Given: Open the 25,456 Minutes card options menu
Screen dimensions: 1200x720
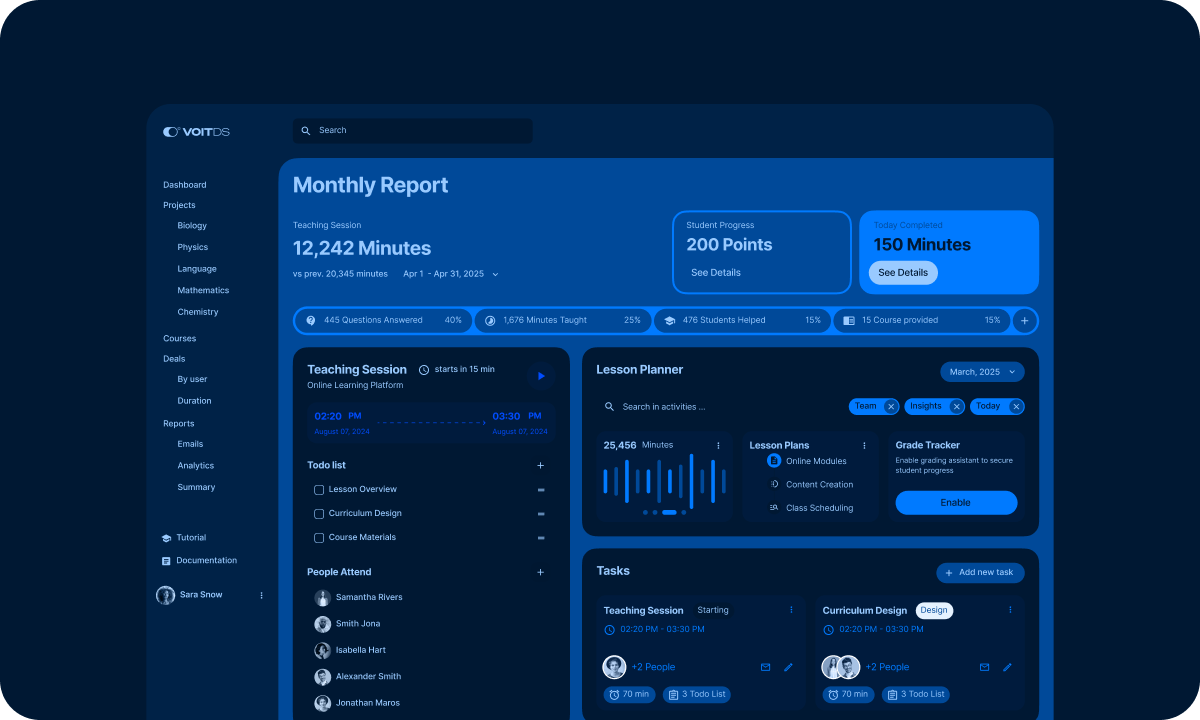Looking at the screenshot, I should [x=718, y=446].
